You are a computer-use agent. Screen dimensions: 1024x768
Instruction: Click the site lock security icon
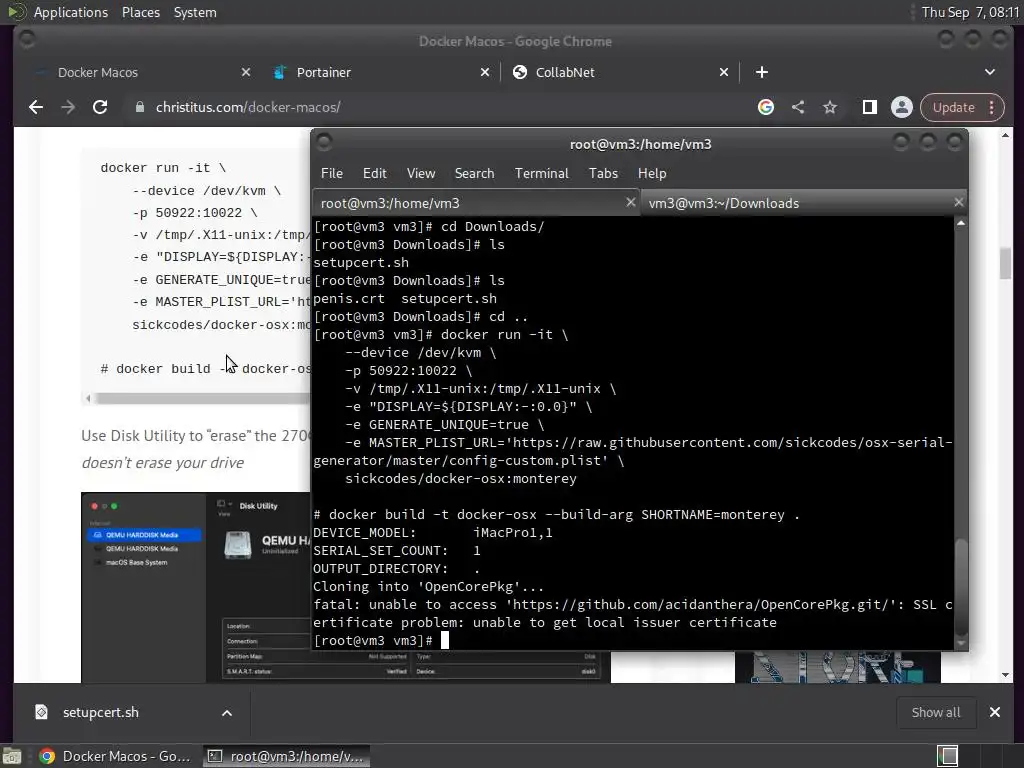click(139, 107)
